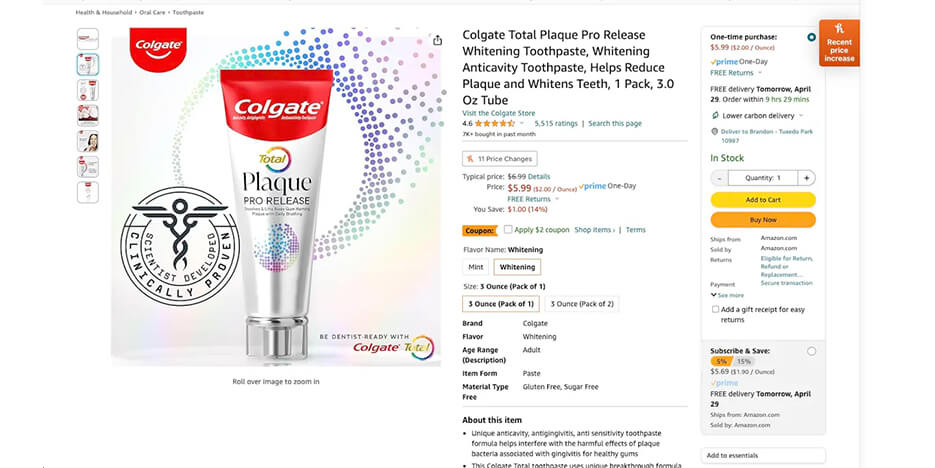The image size is (935, 468).
Task: Click the Add to Cart button
Action: (763, 200)
